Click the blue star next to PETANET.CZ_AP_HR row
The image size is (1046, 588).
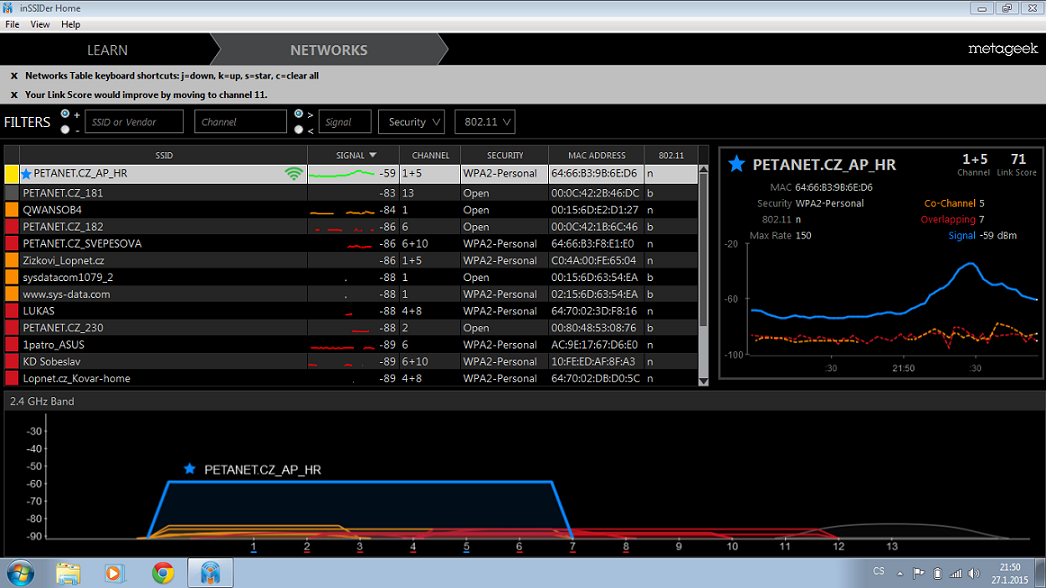click(26, 174)
